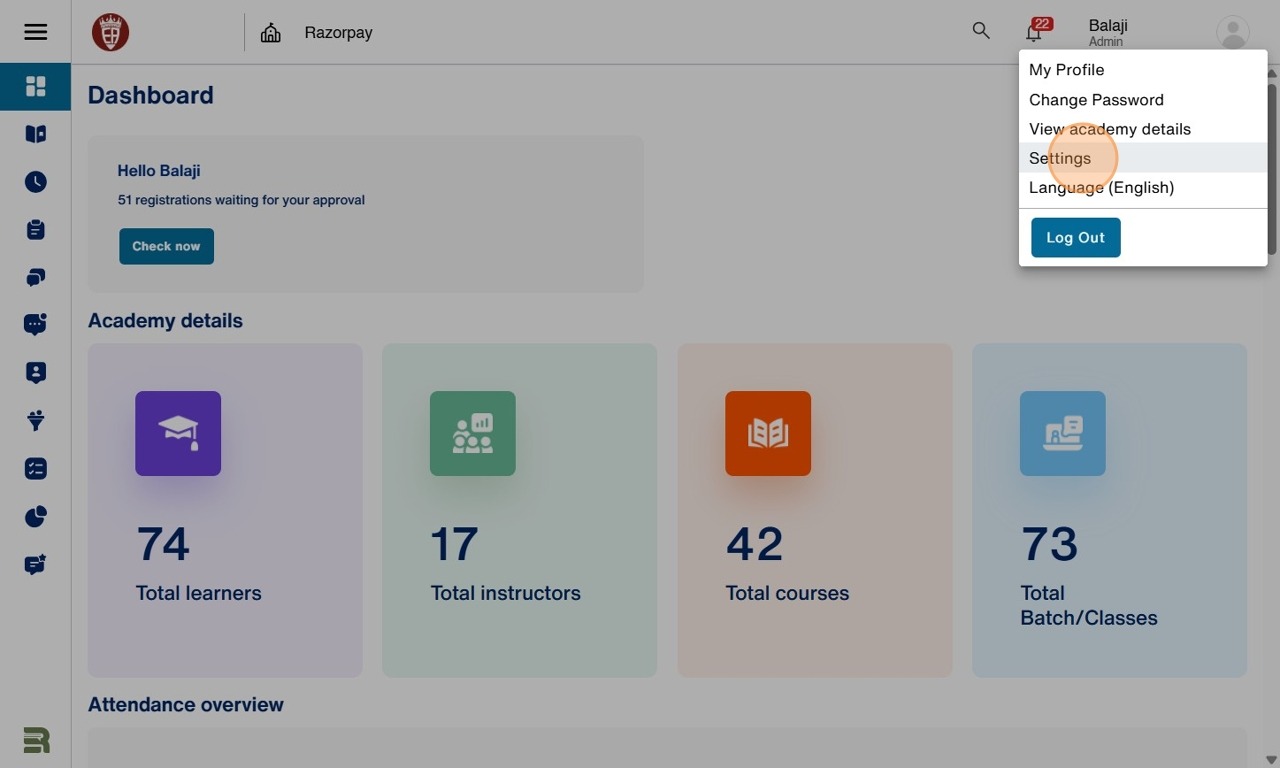The width and height of the screenshot is (1280, 768).
Task: Click the clock icon in sidebar
Action: click(x=35, y=182)
